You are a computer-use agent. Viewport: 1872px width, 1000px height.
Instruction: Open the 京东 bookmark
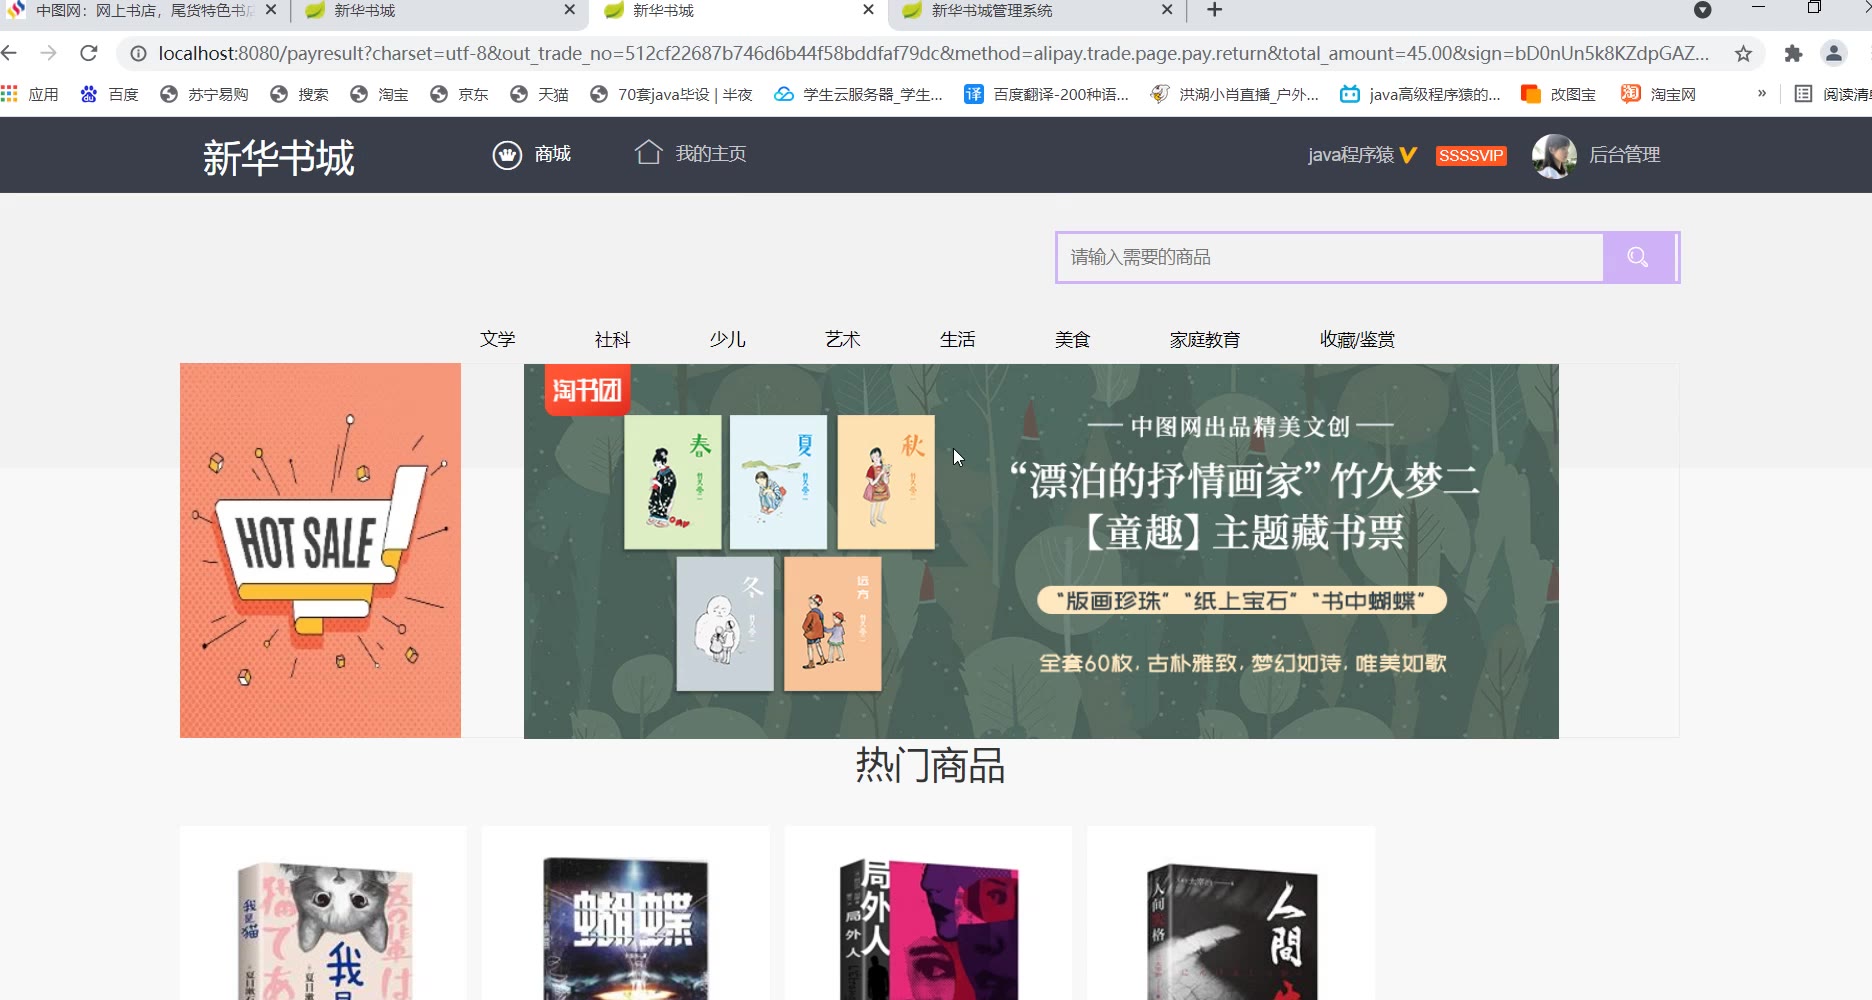[459, 94]
